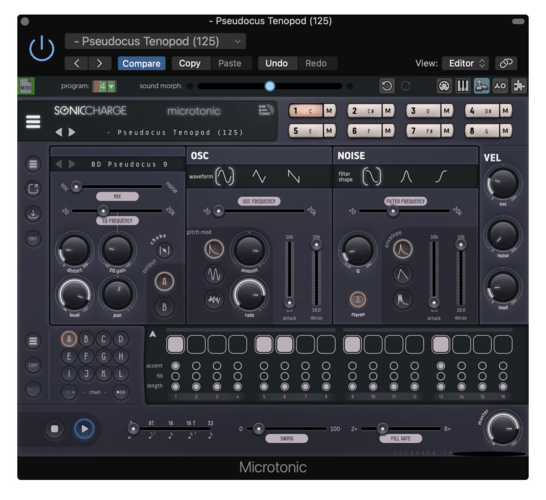Open the drum patch menu icon
This screenshot has width=546, height=500.
(33, 164)
